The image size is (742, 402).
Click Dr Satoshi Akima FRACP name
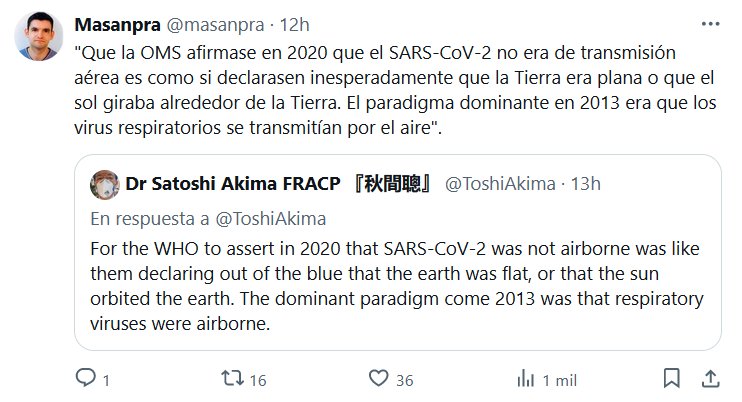[x=278, y=184]
